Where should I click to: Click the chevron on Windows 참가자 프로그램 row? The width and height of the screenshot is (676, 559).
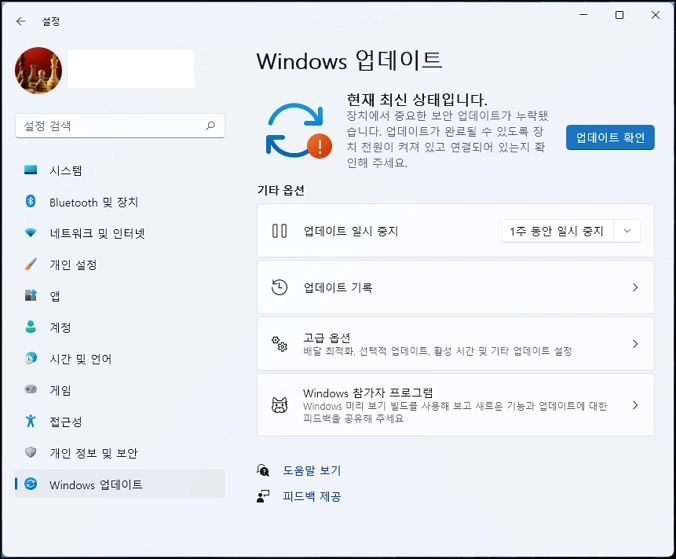635,405
